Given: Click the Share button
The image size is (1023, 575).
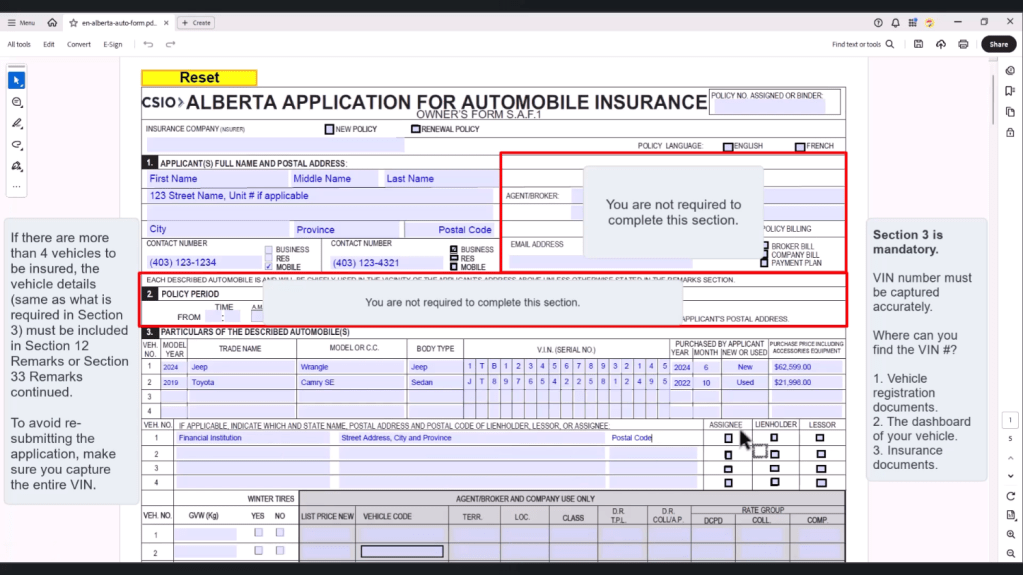Looking at the screenshot, I should click(998, 44).
